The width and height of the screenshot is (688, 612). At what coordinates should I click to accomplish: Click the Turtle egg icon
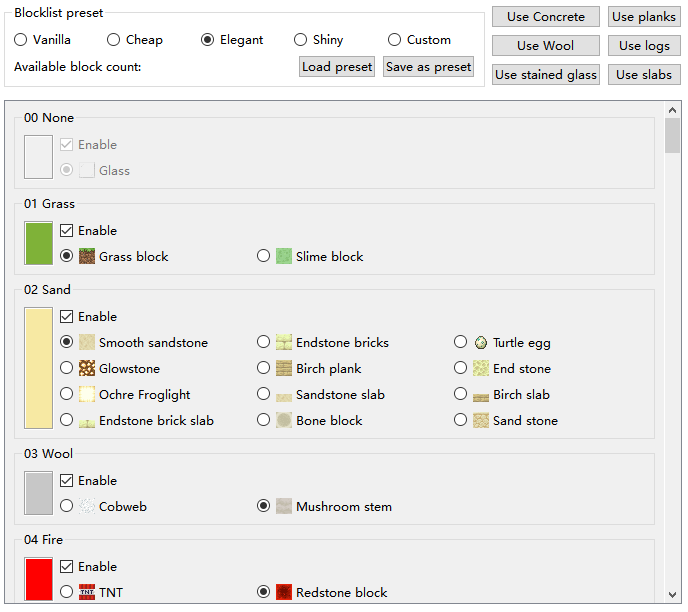tap(481, 342)
